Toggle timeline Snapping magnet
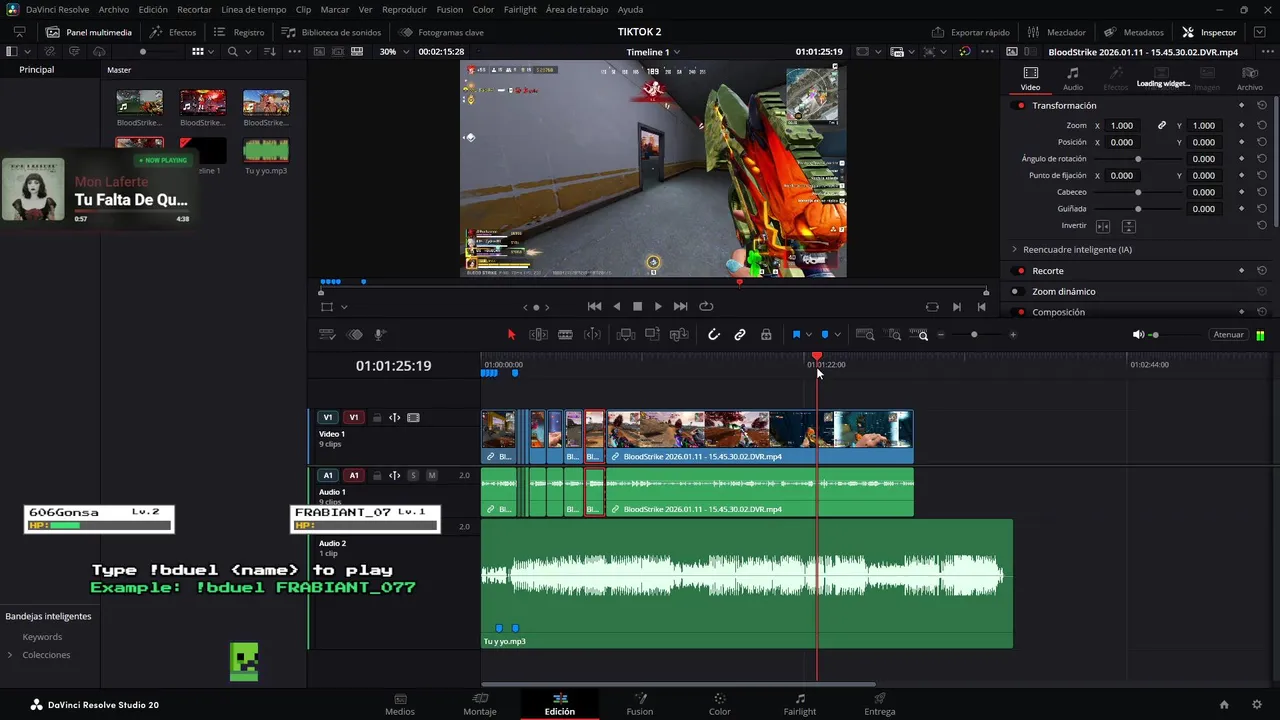This screenshot has width=1280, height=720. tap(713, 335)
